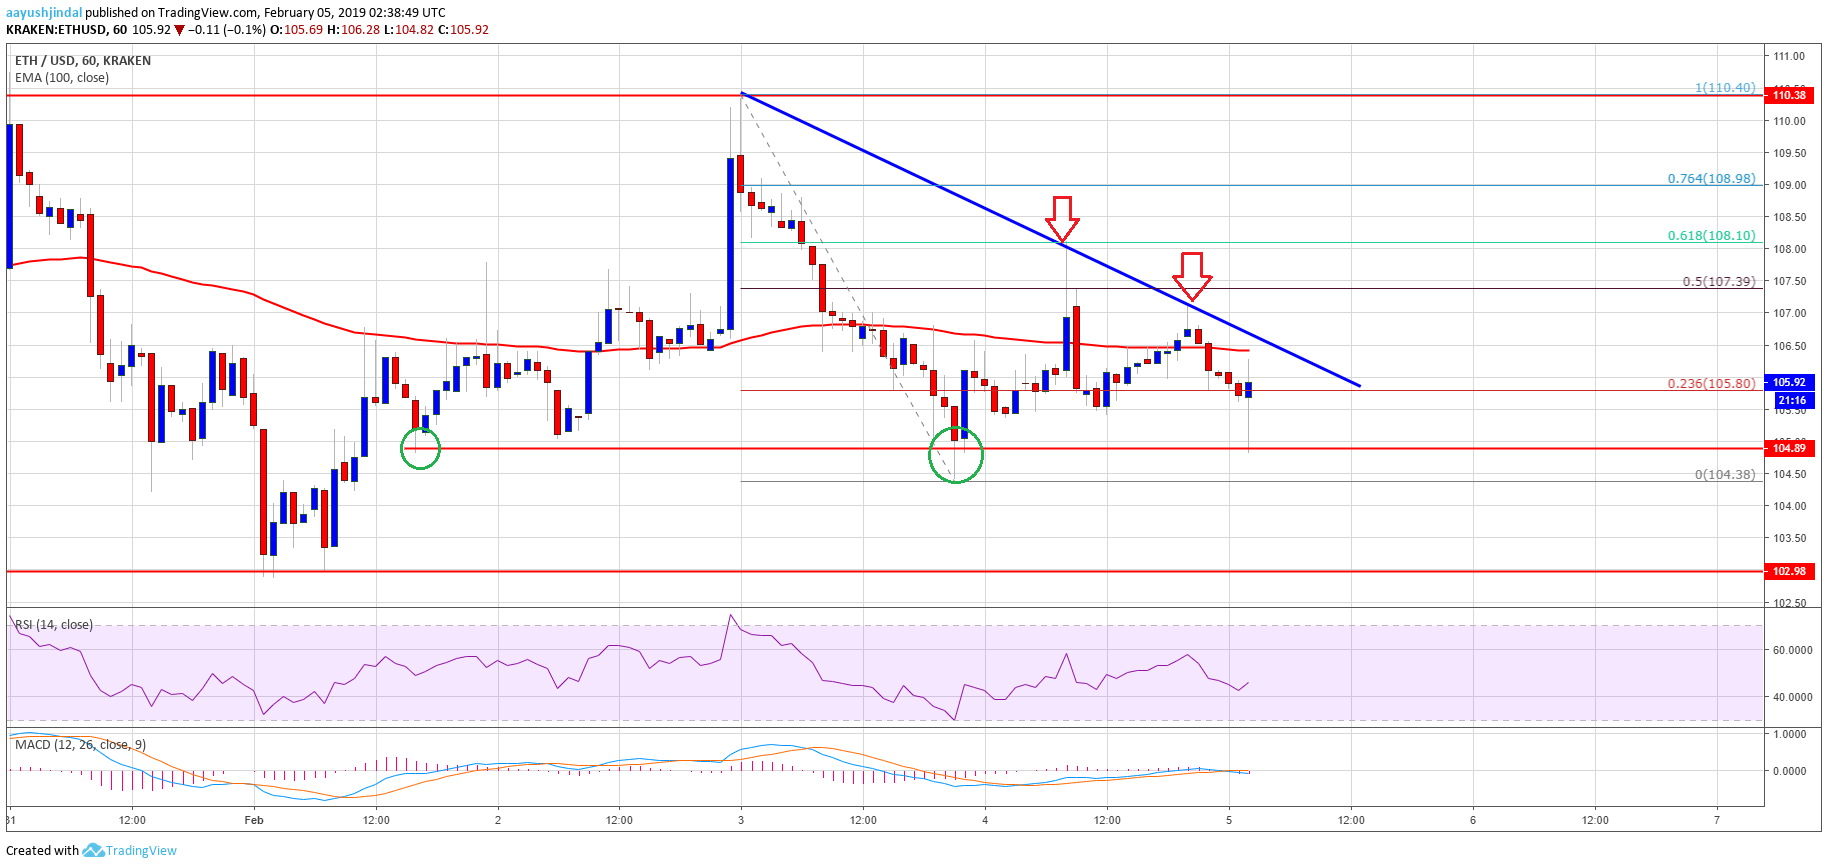The width and height of the screenshot is (1828, 868).
Task: Click the TradingView cloud logo icon
Action: click(93, 850)
